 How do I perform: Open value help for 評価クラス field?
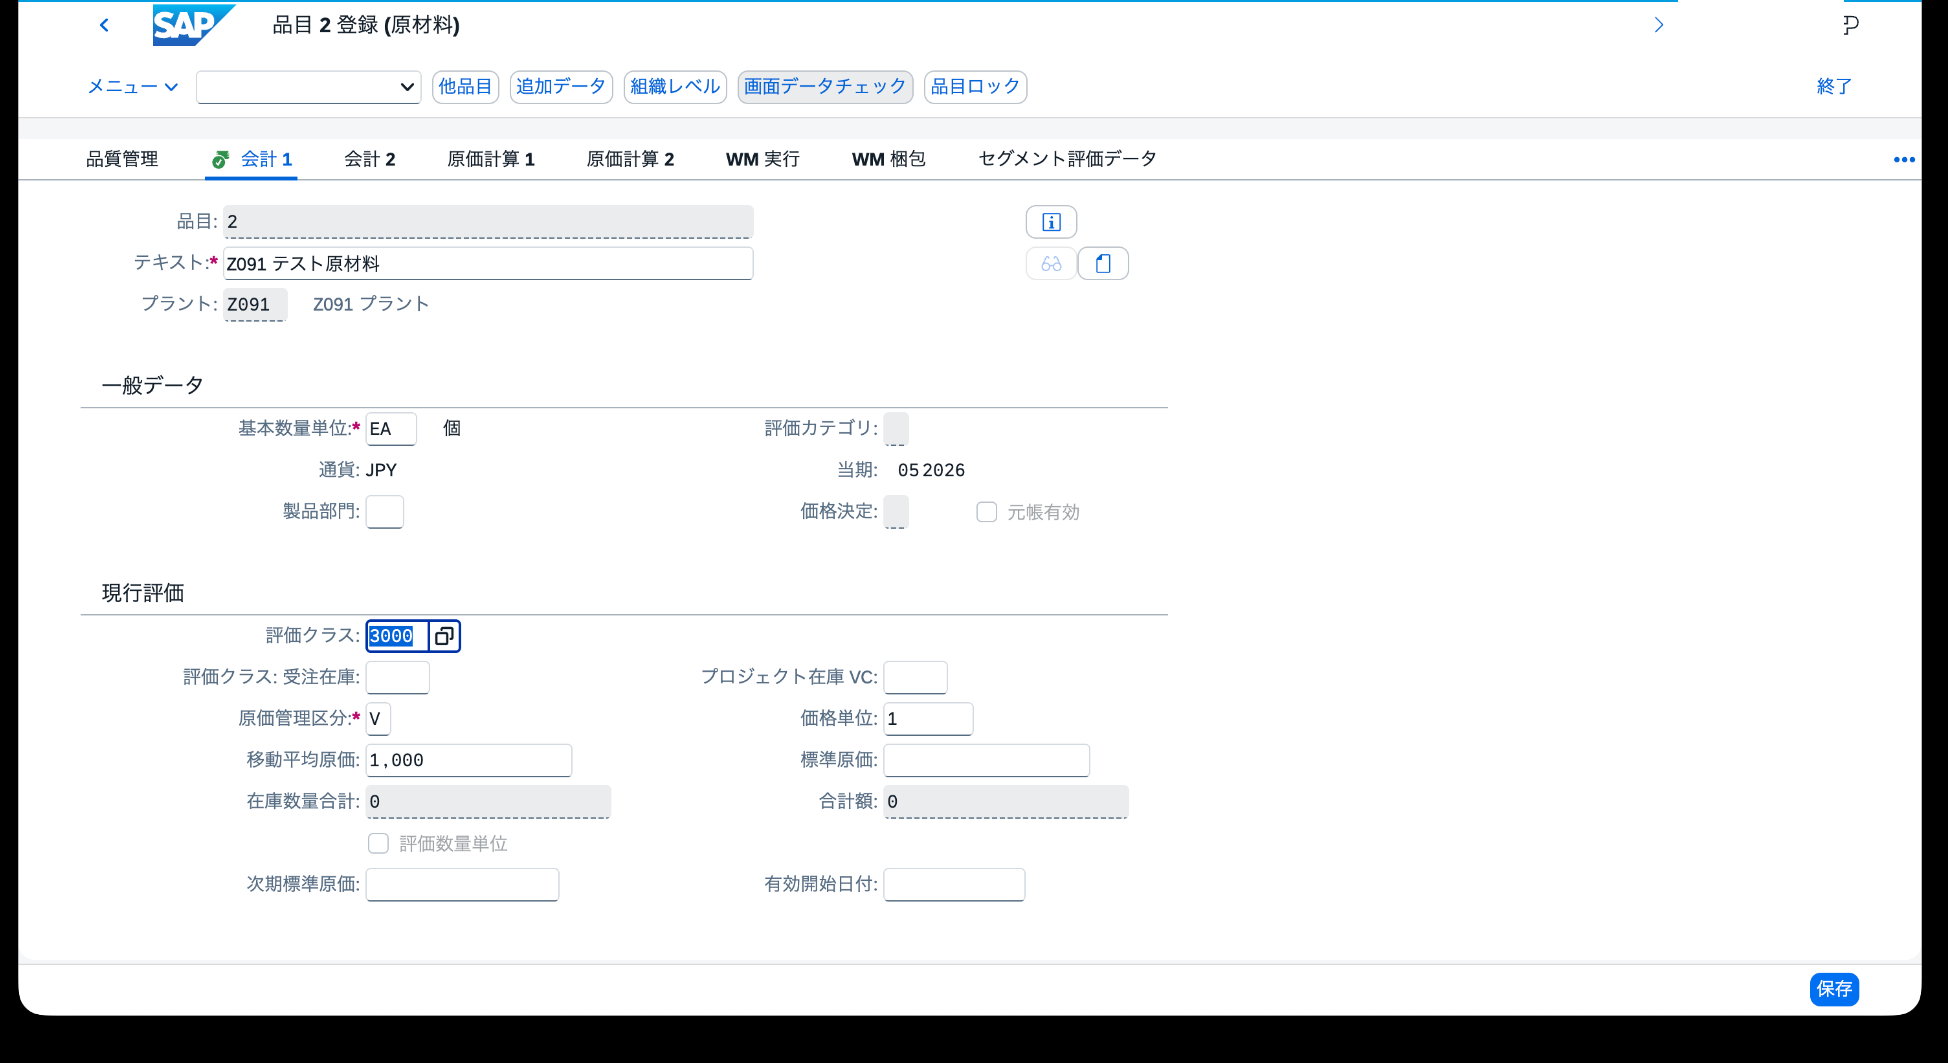tap(444, 636)
